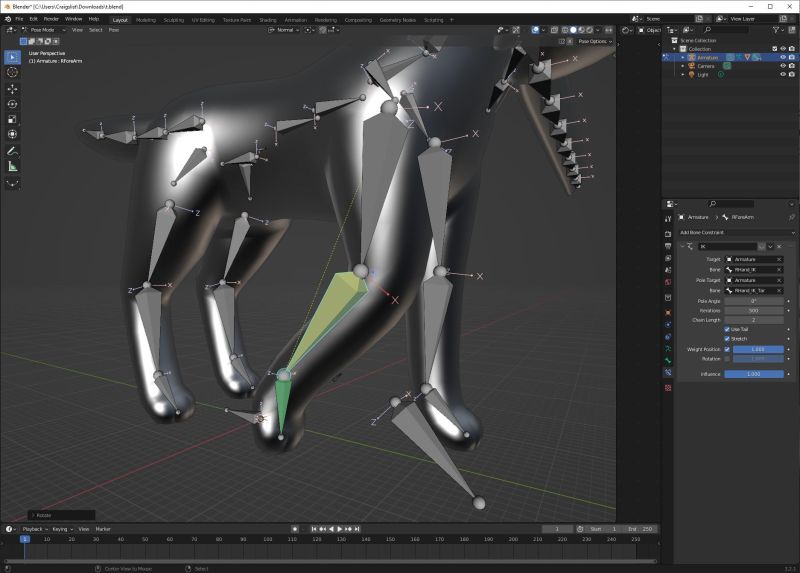800x573 pixels.
Task: Open the Keying dropdown in timeline
Action: 62,529
